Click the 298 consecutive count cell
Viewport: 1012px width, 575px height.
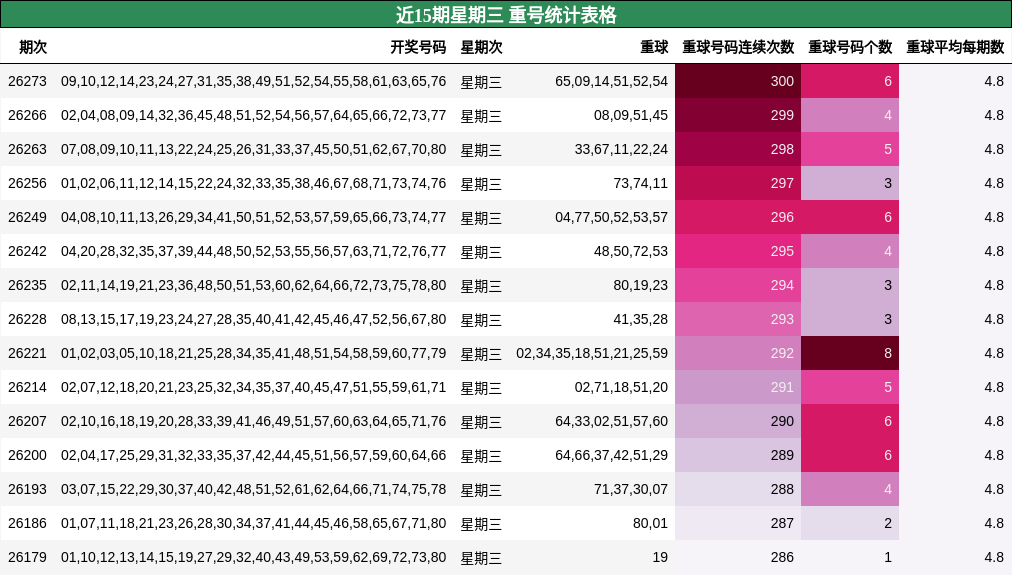coord(738,149)
